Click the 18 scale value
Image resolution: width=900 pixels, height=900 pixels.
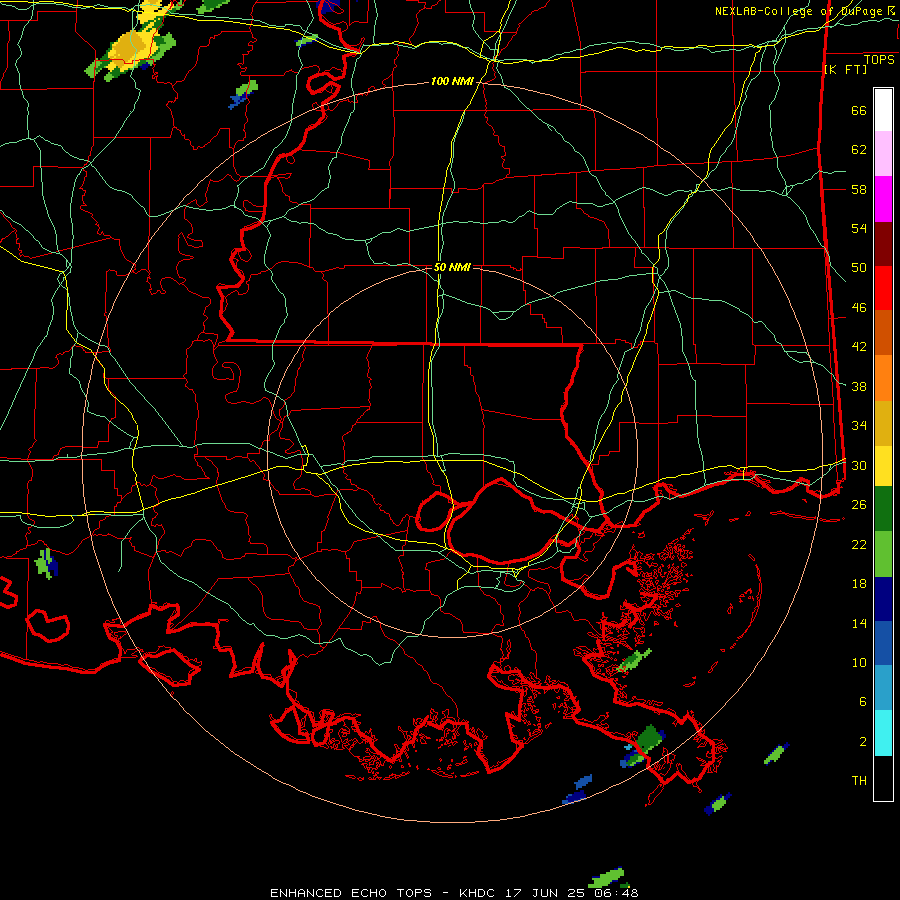click(x=859, y=584)
